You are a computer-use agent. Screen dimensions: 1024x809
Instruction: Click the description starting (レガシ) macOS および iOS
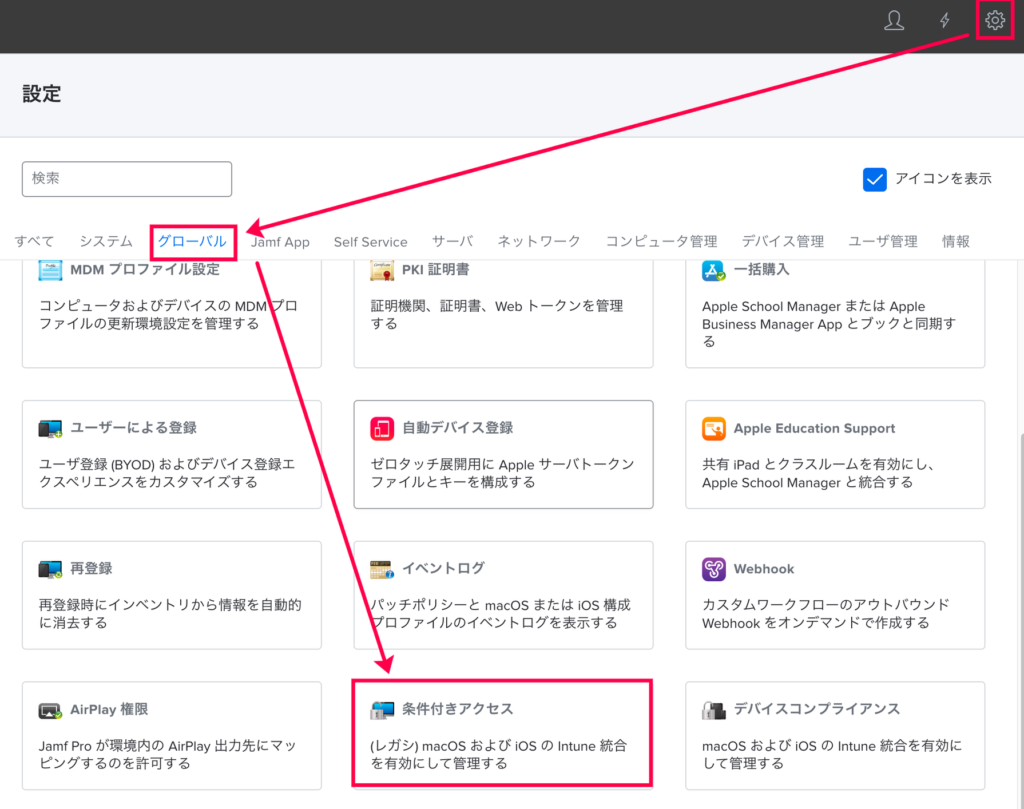(498, 755)
